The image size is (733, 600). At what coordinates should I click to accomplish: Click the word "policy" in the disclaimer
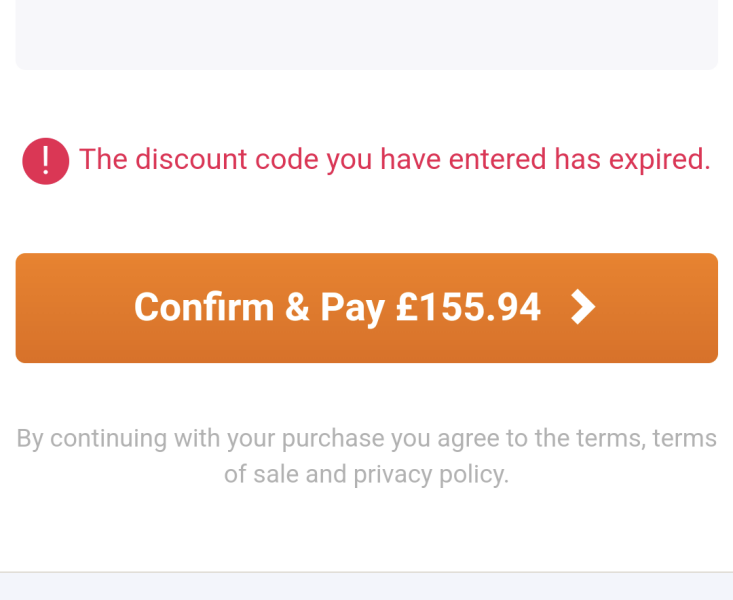[x=473, y=474]
